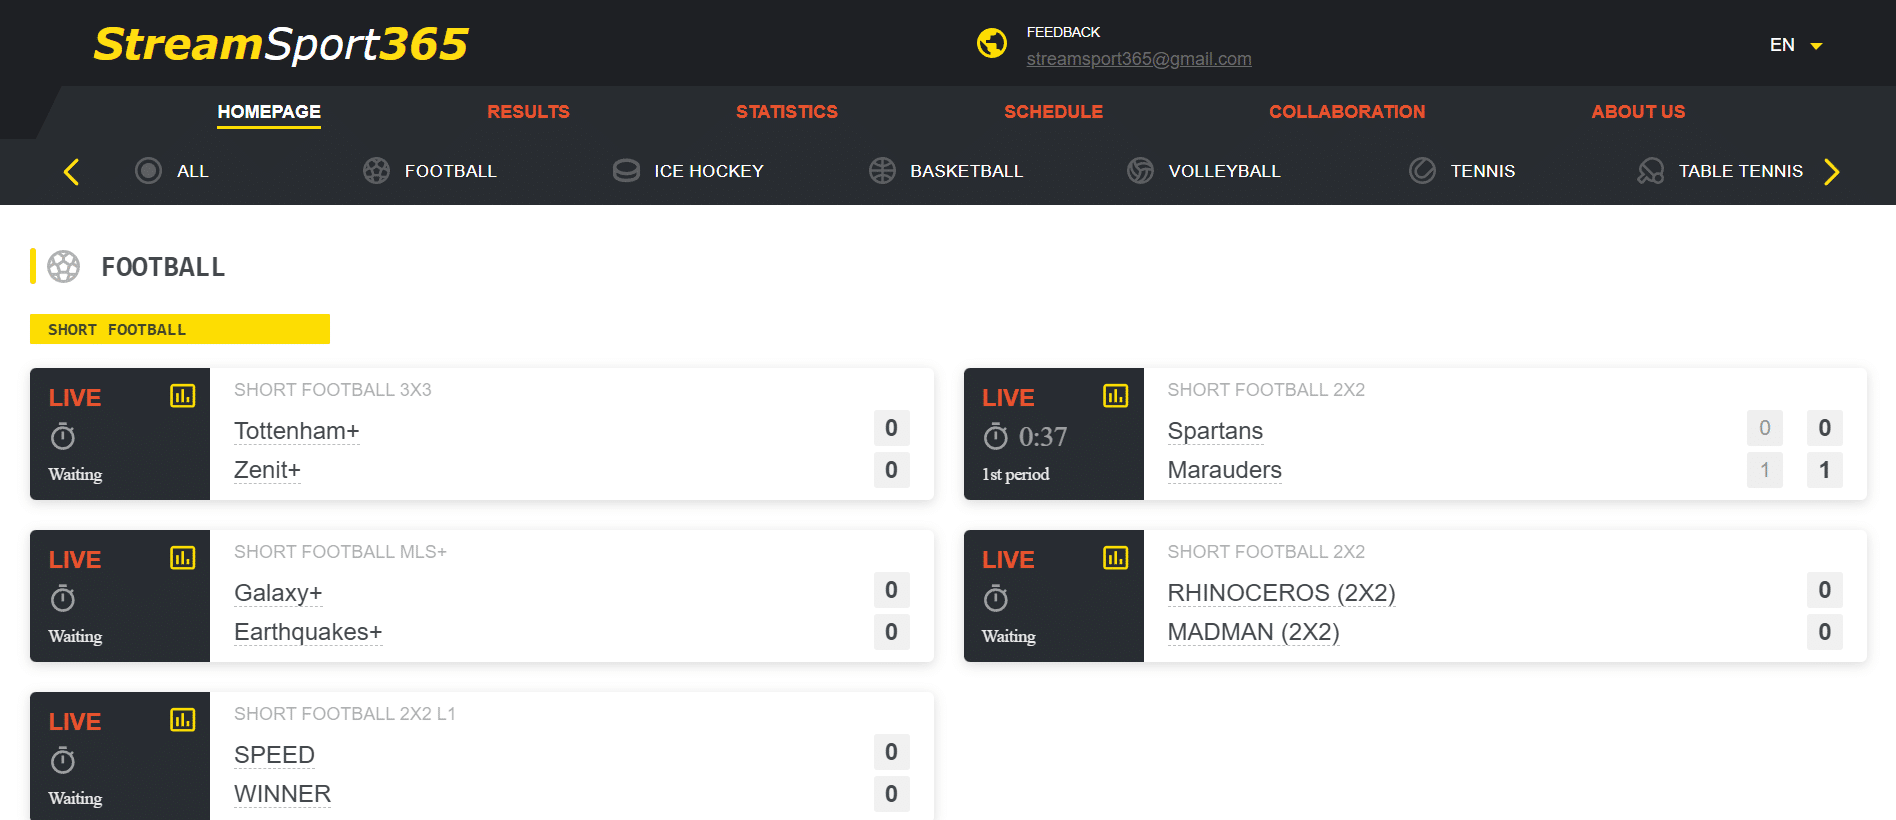Filter matches by Basketball

pyautogui.click(x=946, y=171)
